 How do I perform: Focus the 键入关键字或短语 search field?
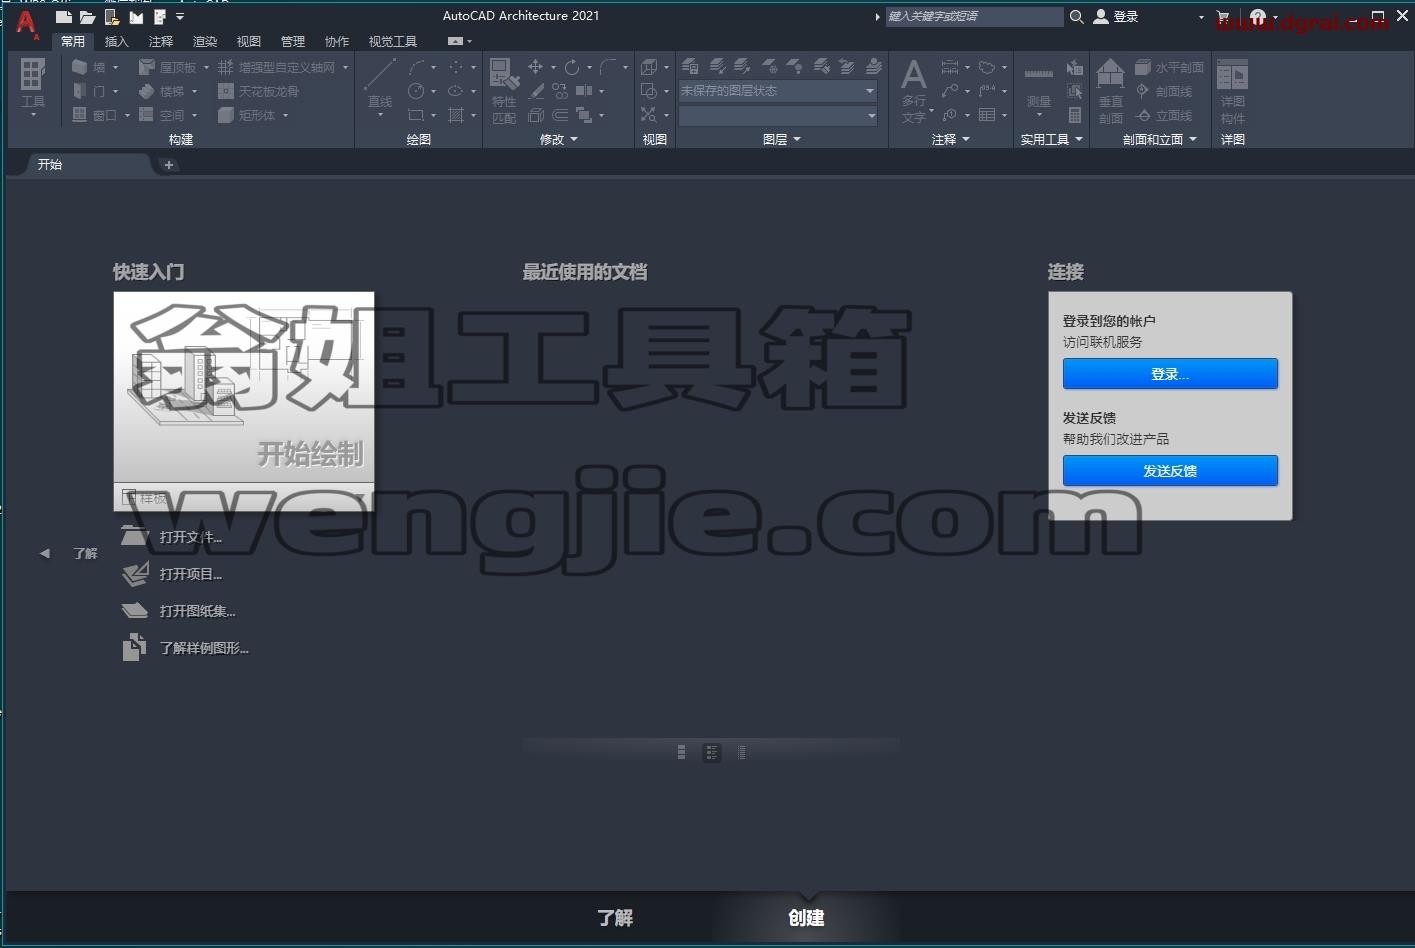pos(974,17)
